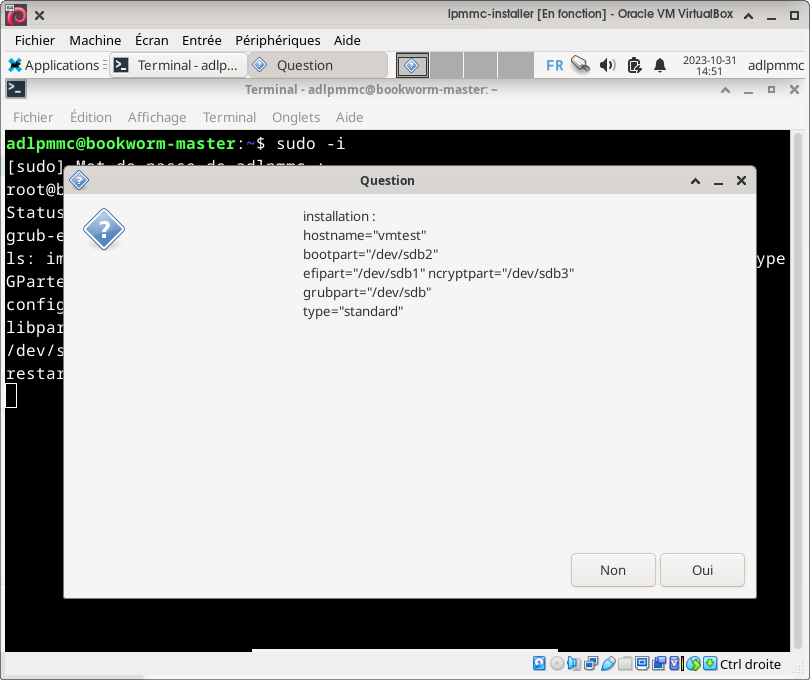Click the Non button in the Question dialog
This screenshot has width=810, height=680.
click(x=613, y=570)
